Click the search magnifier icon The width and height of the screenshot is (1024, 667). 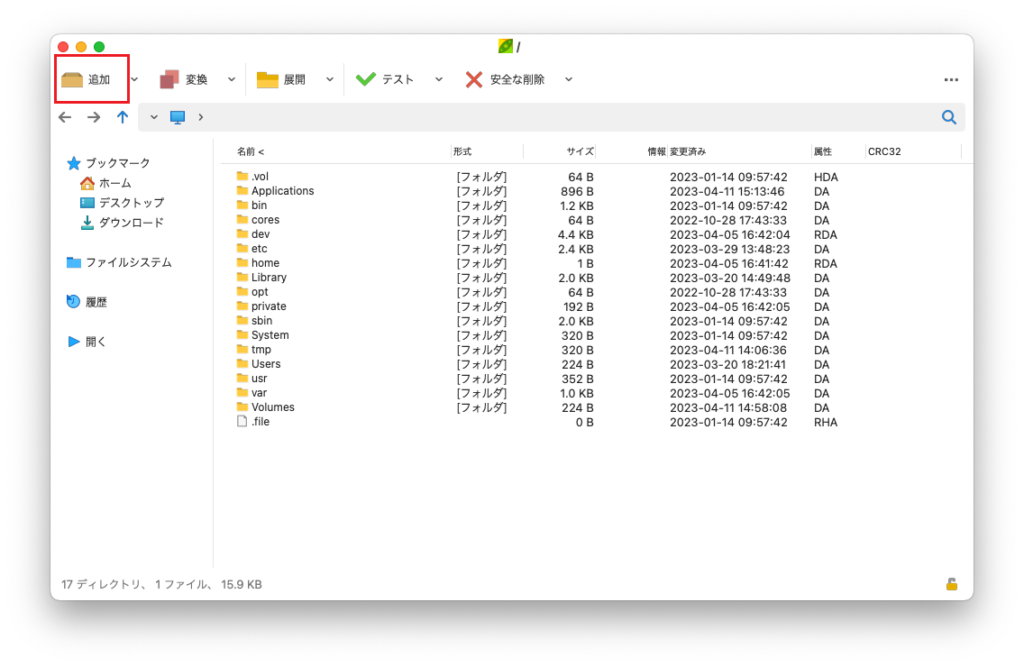(949, 118)
